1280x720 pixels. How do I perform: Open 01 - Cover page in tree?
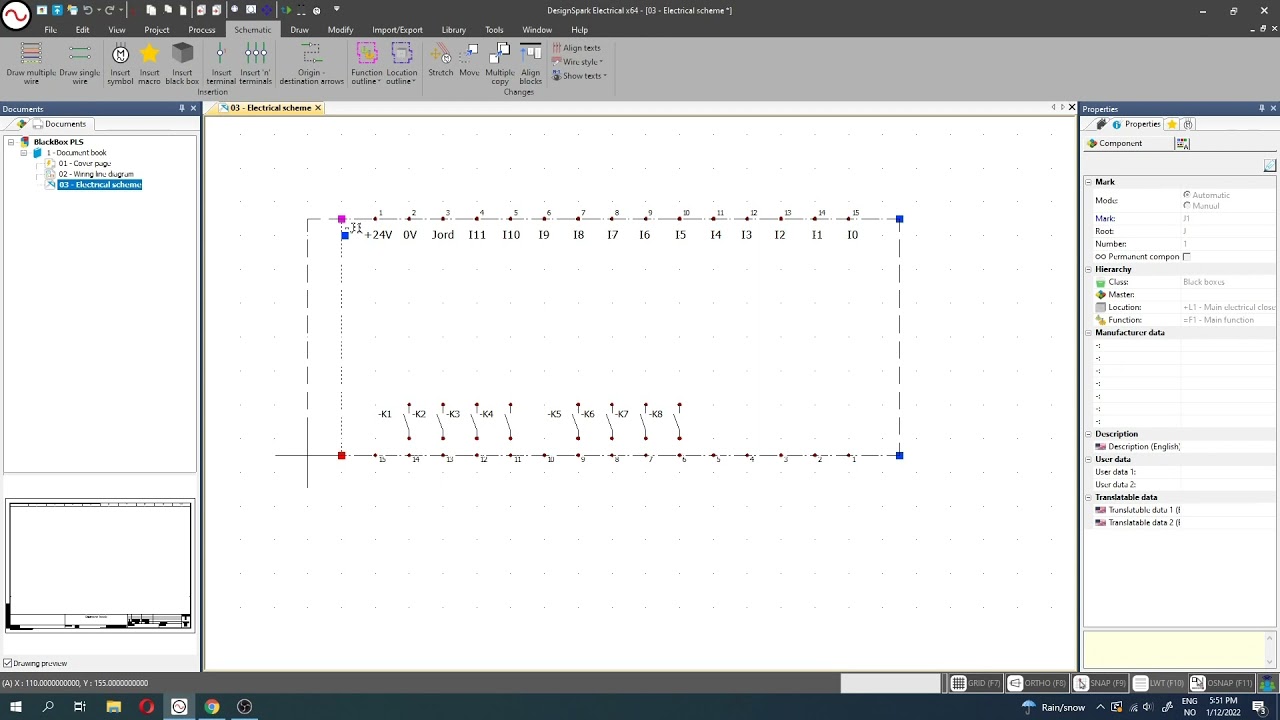(84, 163)
